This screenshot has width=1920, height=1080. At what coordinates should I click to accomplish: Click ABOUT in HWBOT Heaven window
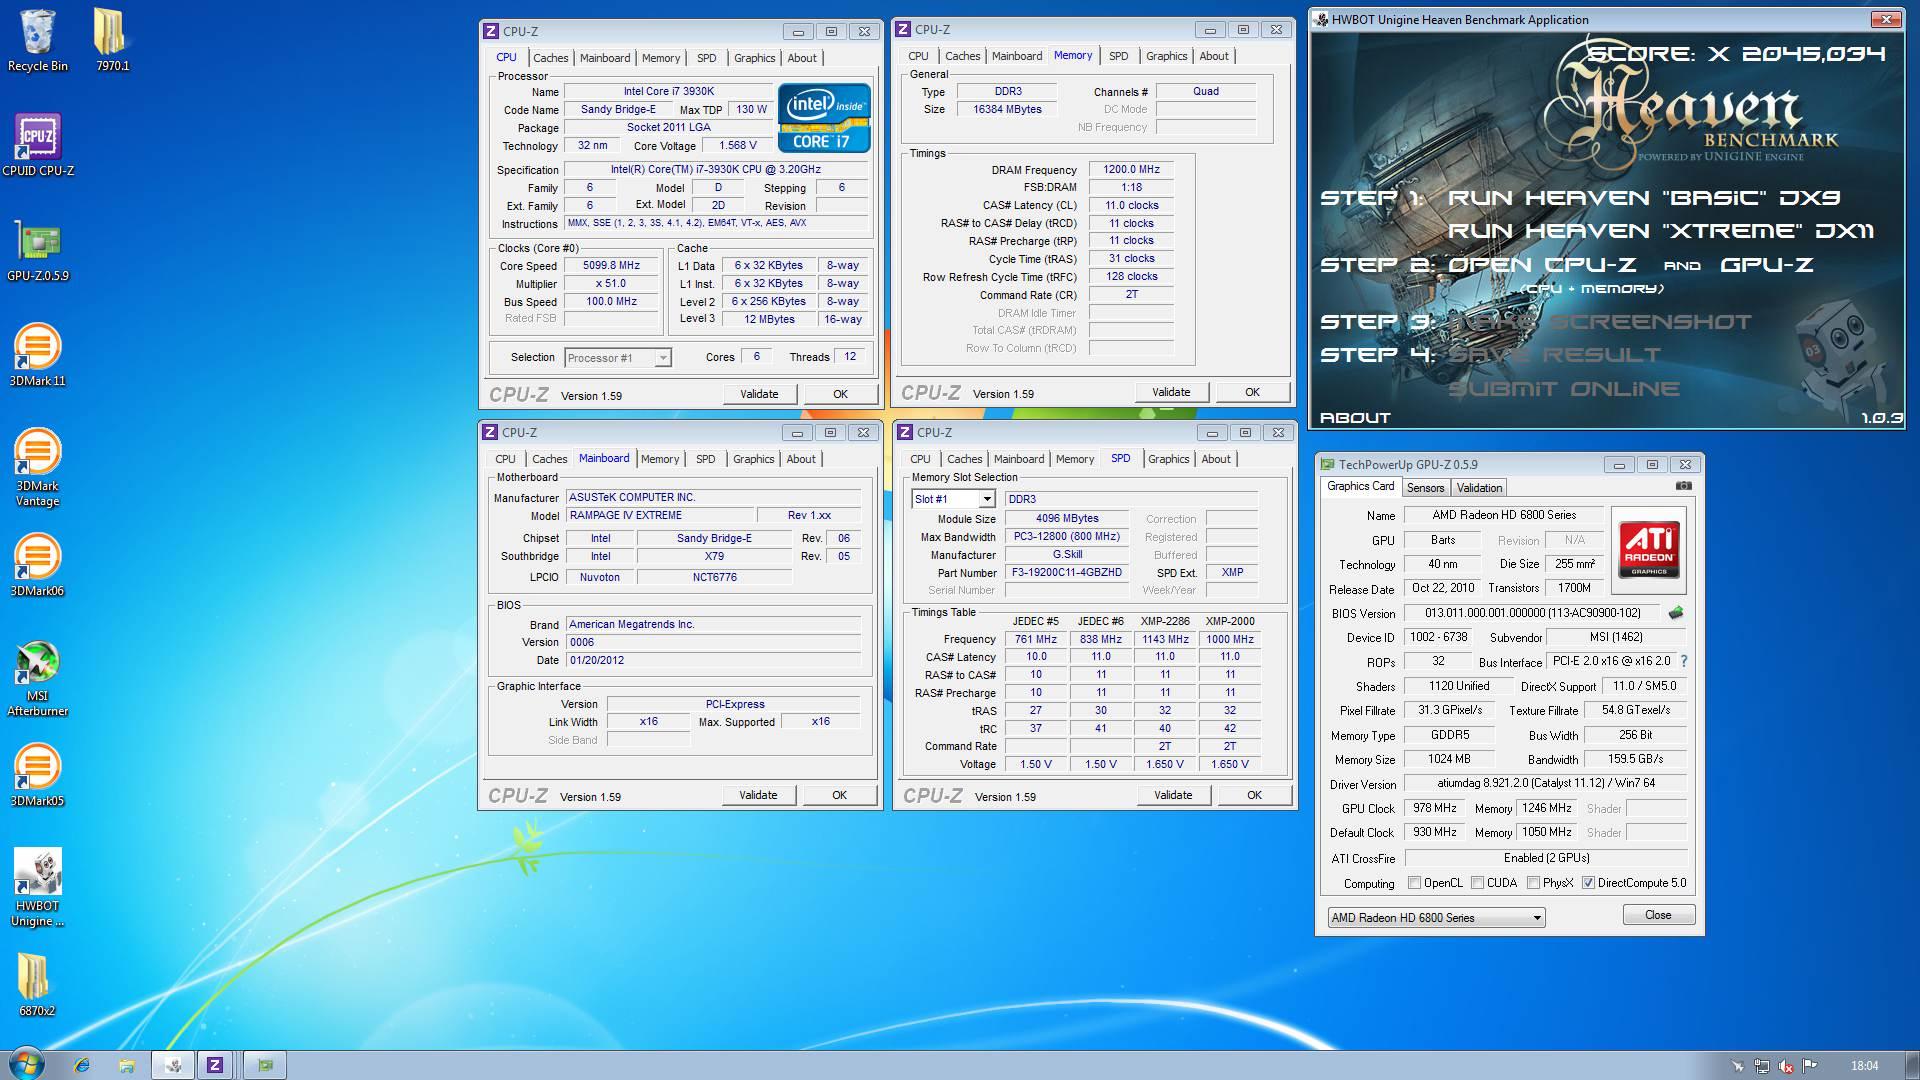click(1355, 418)
